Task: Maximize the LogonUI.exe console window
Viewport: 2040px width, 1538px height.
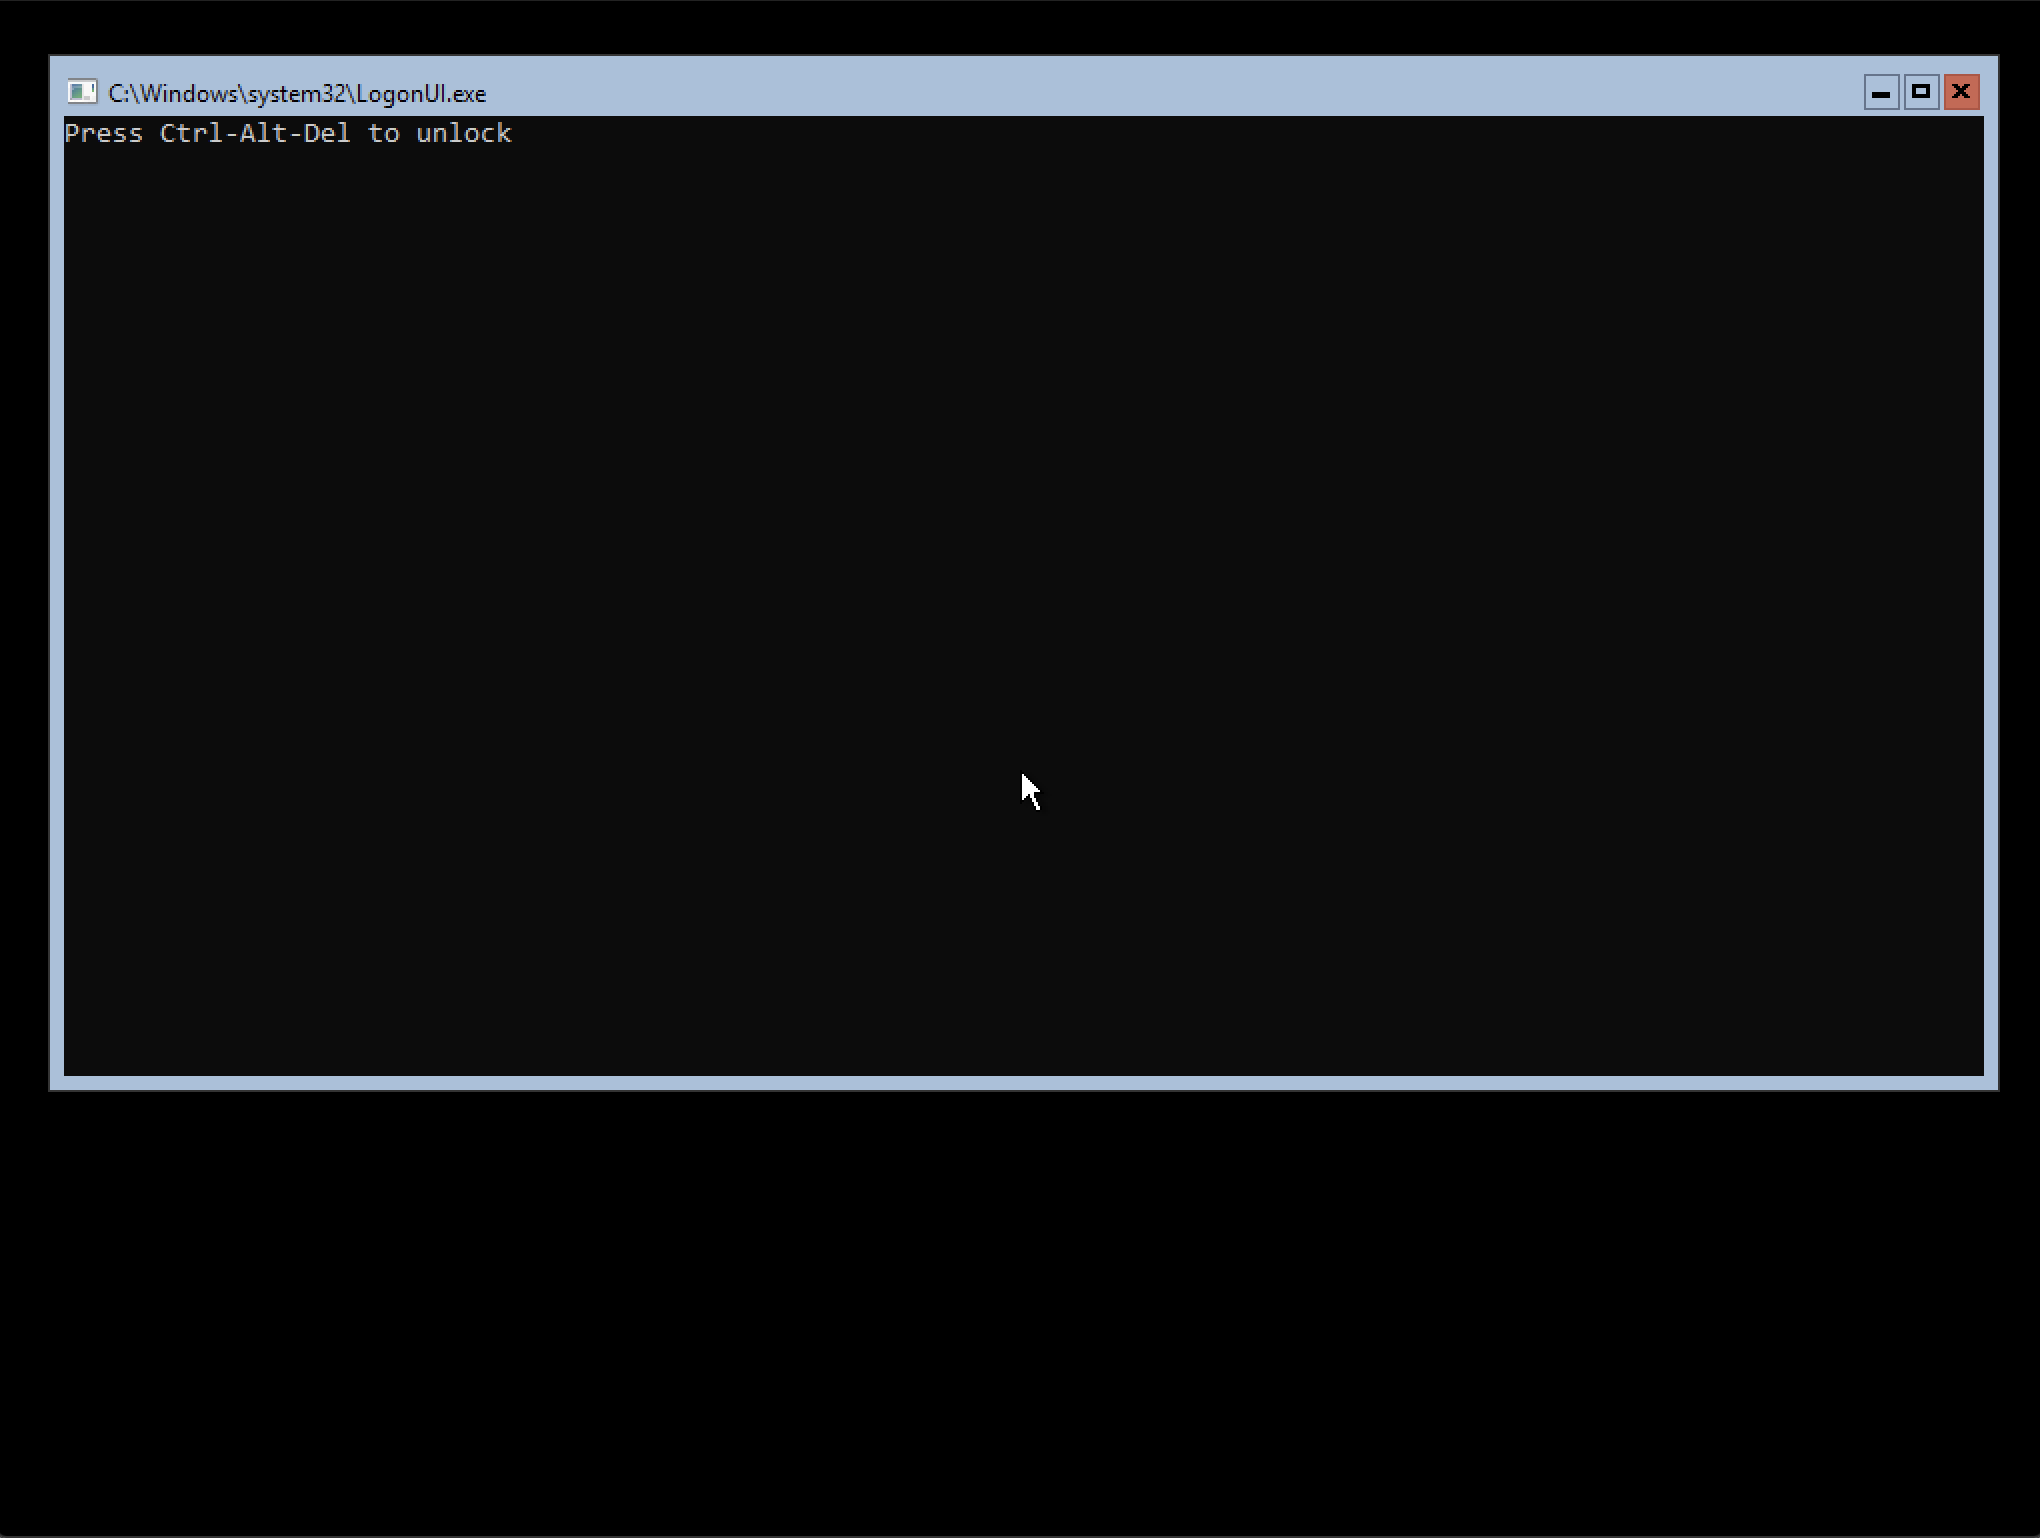Action: 1920,93
